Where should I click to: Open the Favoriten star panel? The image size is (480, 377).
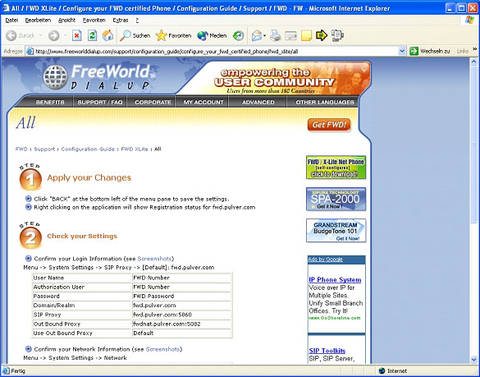coord(173,35)
